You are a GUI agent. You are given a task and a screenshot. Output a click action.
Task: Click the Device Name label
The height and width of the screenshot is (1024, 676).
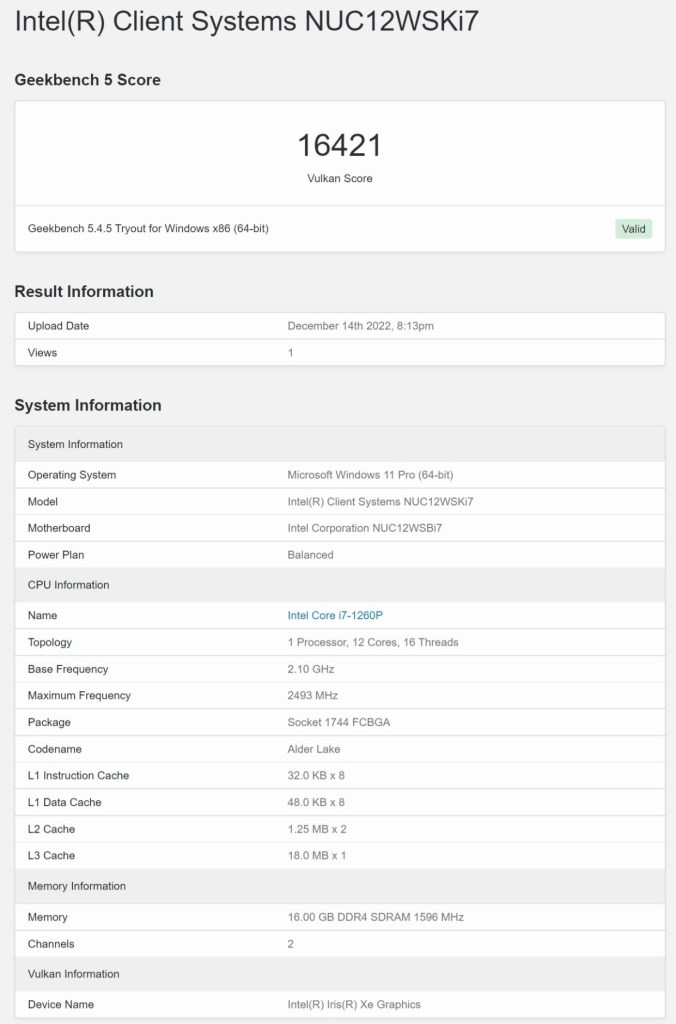(x=61, y=1004)
